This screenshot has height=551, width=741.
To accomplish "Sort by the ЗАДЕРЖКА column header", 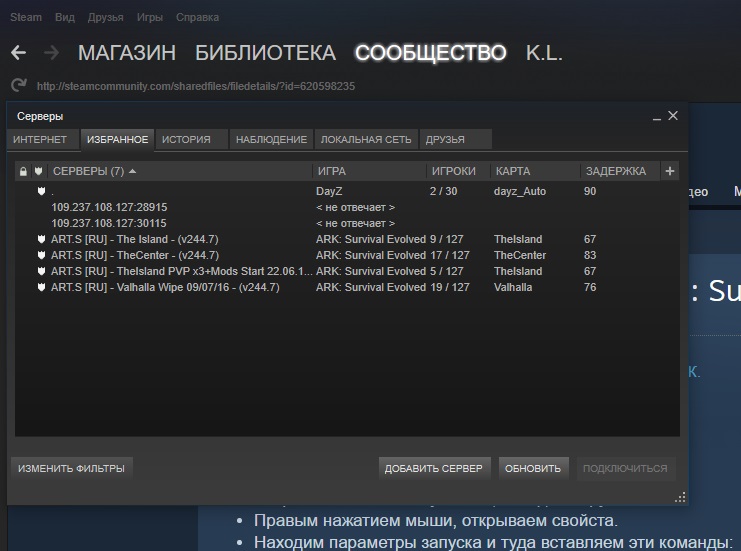I will point(620,171).
